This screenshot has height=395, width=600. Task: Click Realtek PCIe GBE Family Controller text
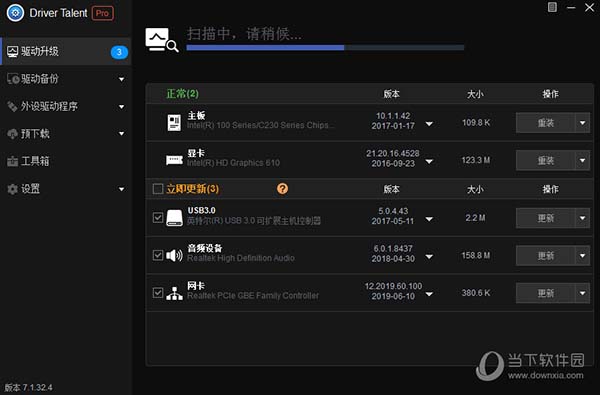coord(253,295)
